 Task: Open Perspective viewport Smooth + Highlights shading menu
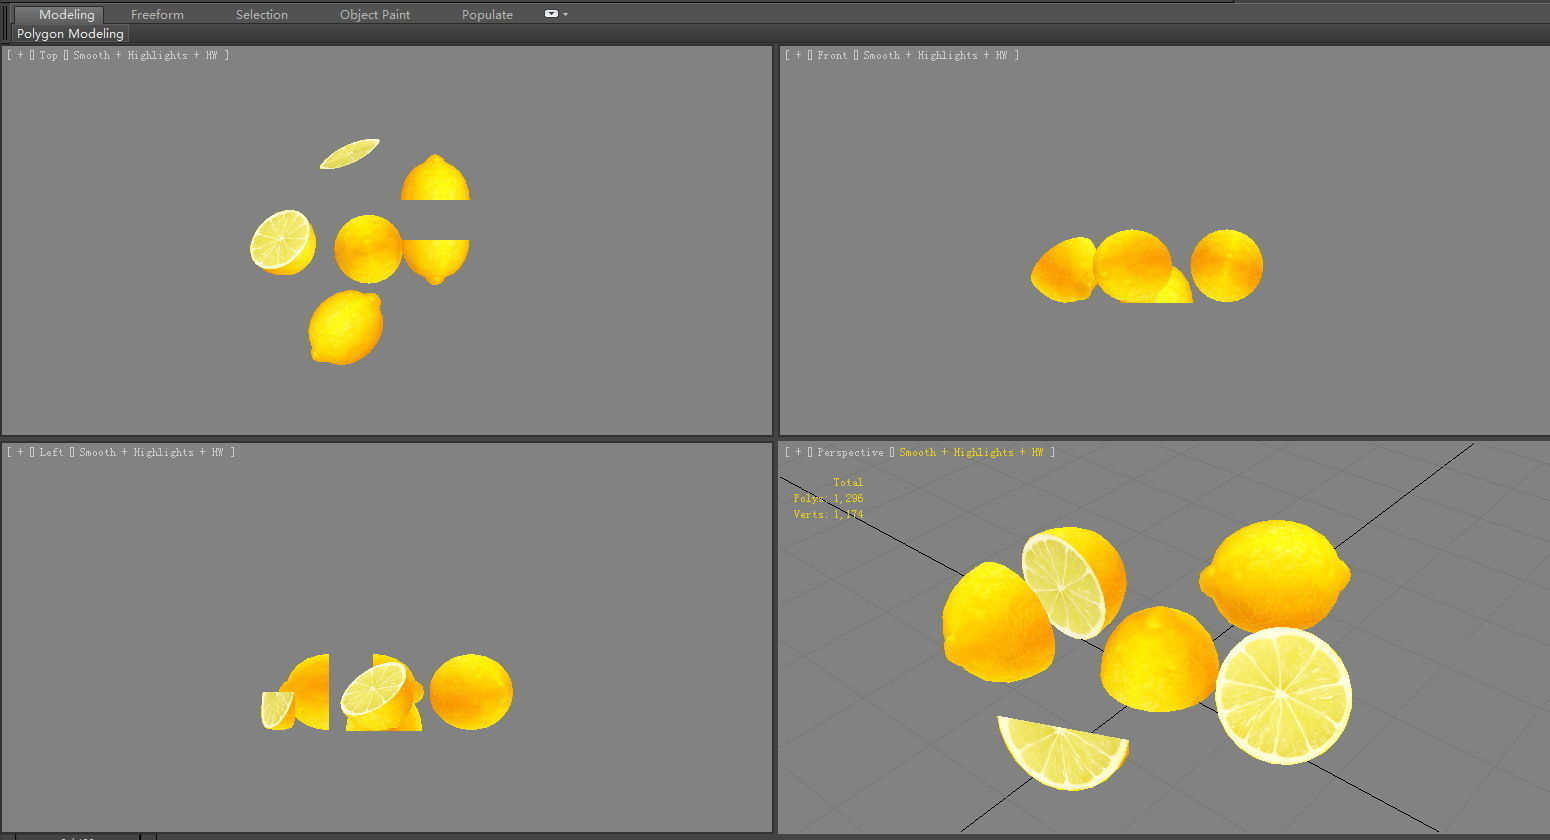tap(971, 453)
